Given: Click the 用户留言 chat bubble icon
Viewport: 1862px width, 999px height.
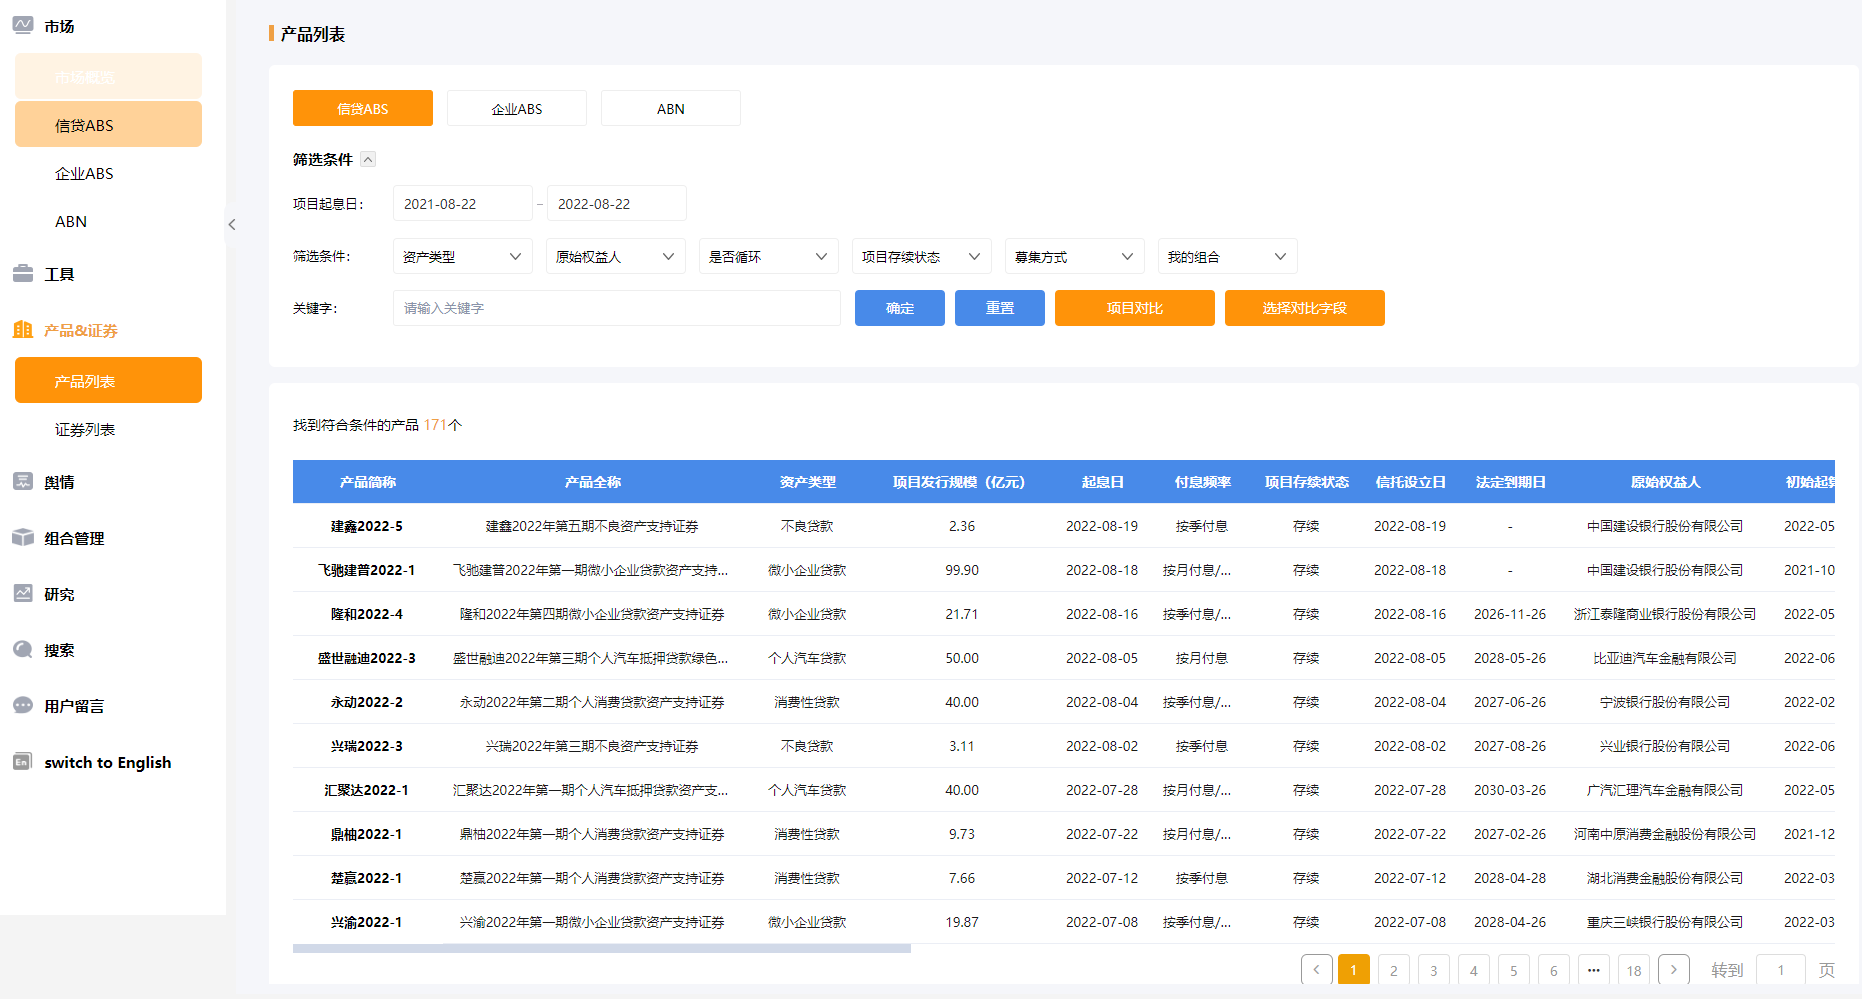Looking at the screenshot, I should click(x=23, y=705).
